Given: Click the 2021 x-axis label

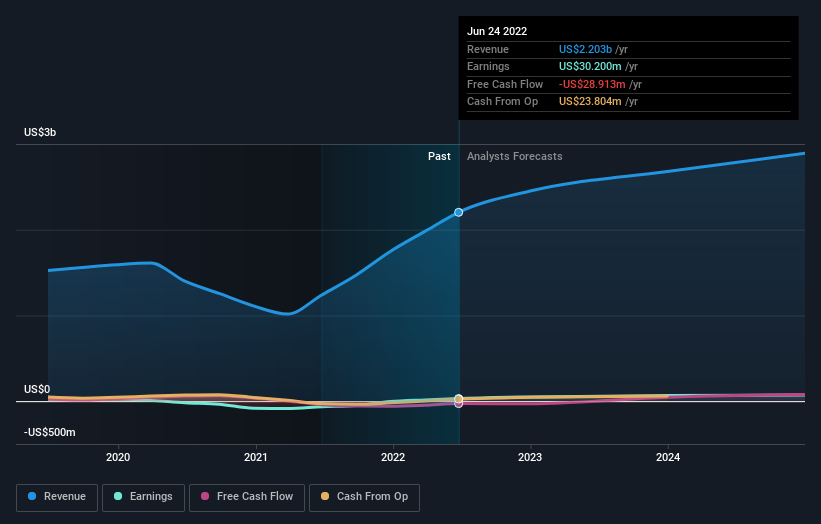Looking at the screenshot, I should tap(256, 458).
